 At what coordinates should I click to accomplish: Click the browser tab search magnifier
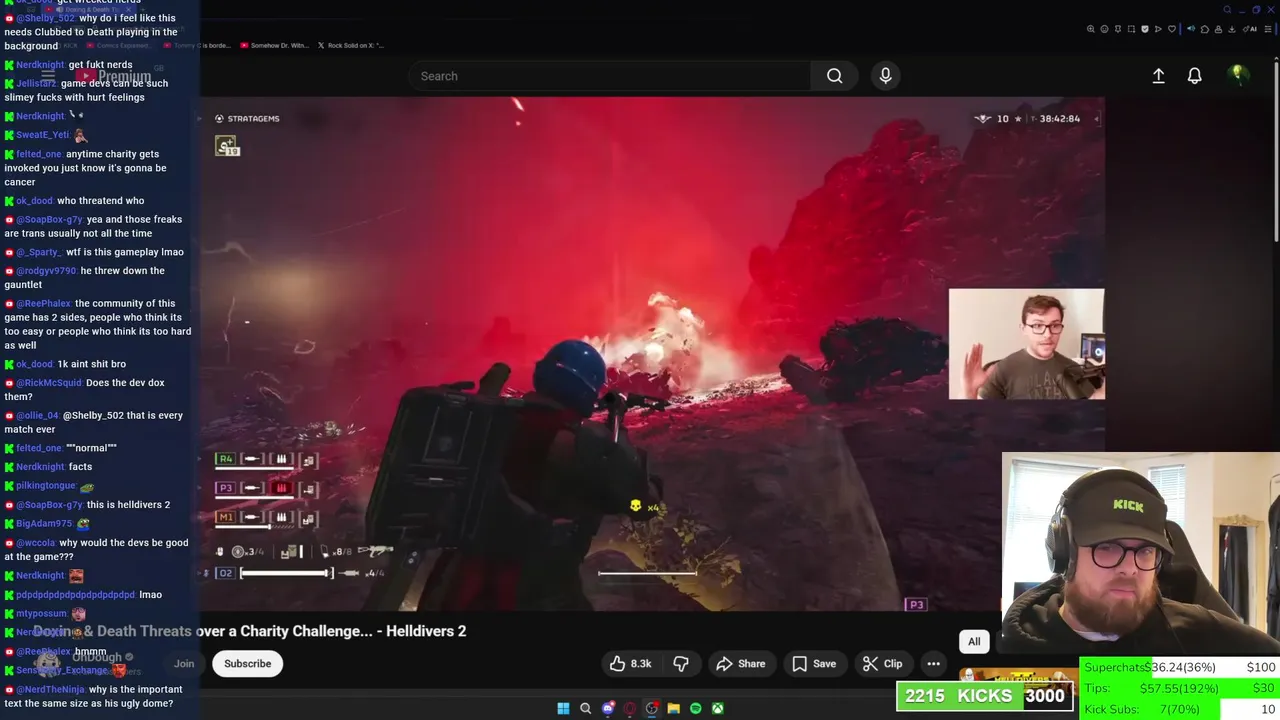[1228, 10]
